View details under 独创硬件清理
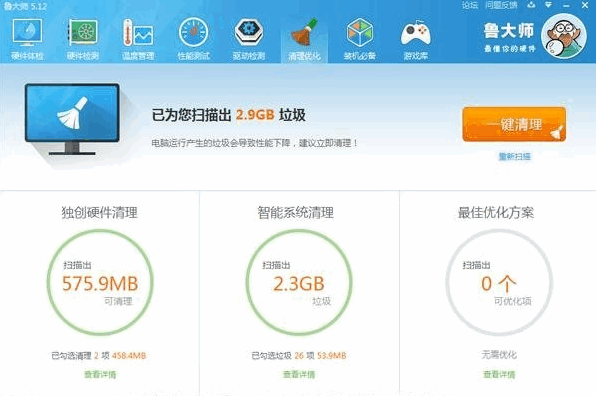This screenshot has height=396, width=596. tap(100, 375)
